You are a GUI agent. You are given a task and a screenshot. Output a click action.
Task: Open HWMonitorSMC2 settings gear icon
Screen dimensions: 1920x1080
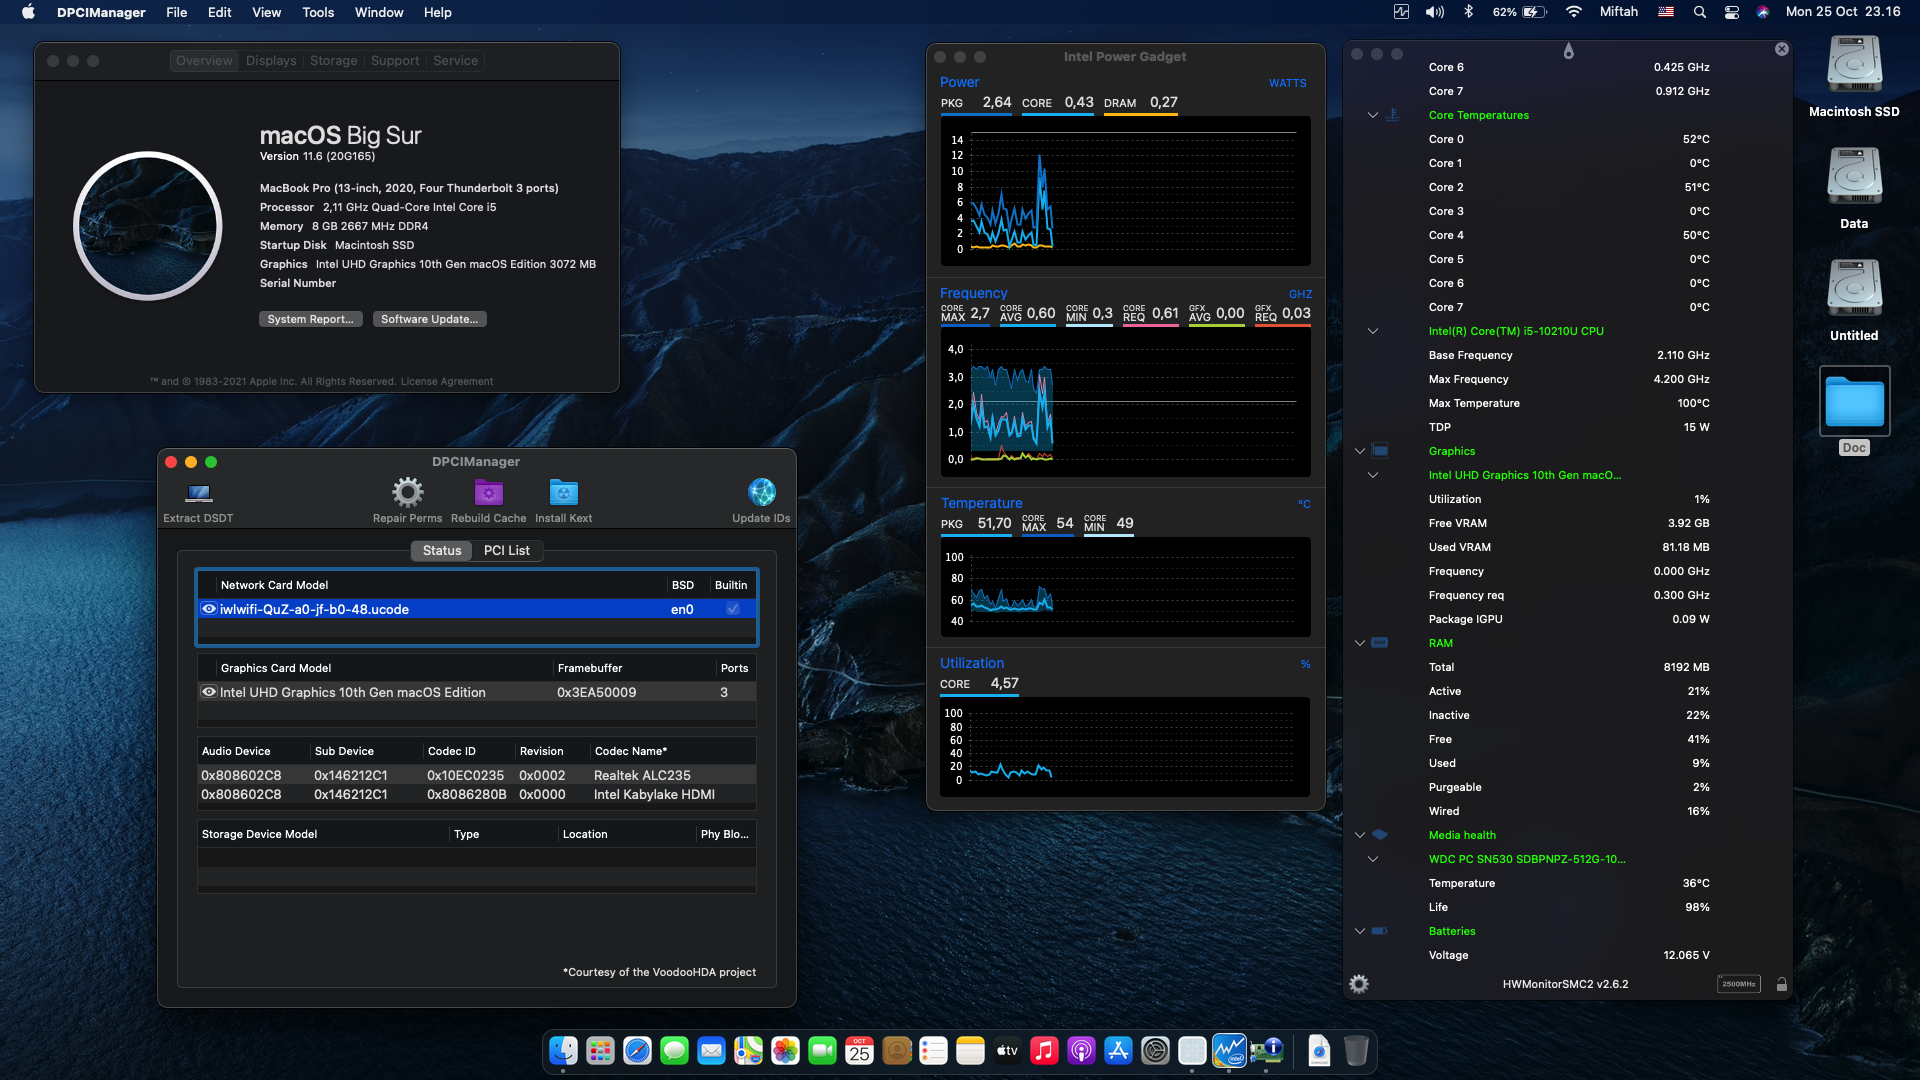[1359, 984]
